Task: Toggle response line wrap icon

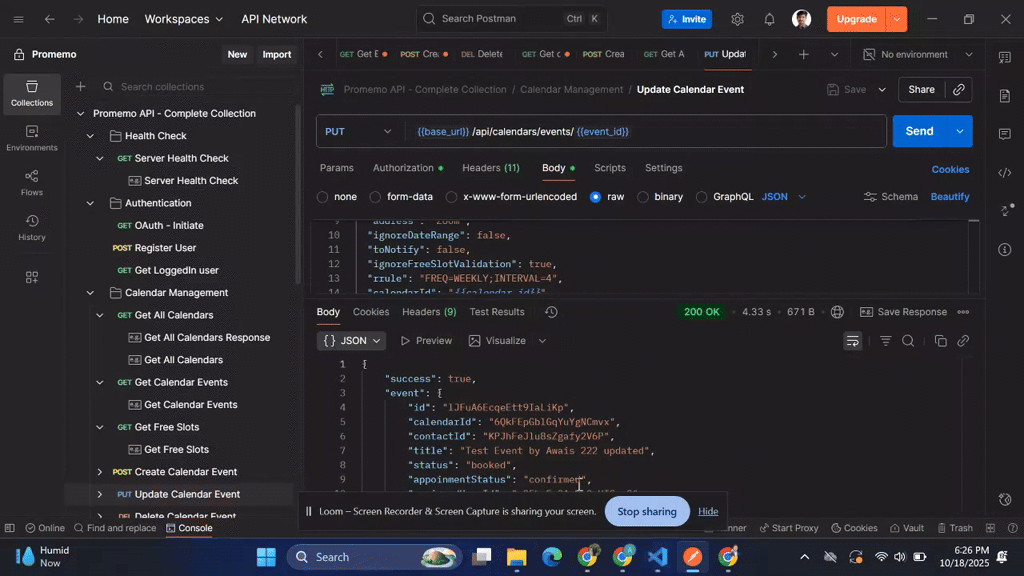Action: [852, 341]
